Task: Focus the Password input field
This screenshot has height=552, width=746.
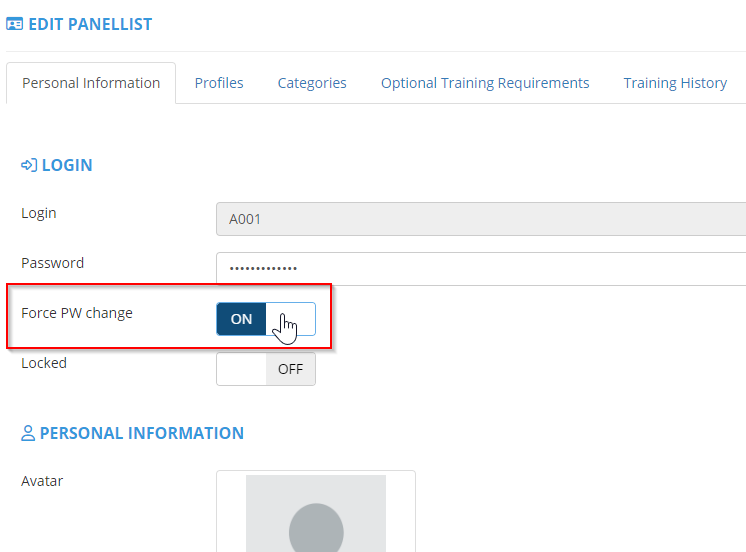Action: pyautogui.click(x=480, y=268)
